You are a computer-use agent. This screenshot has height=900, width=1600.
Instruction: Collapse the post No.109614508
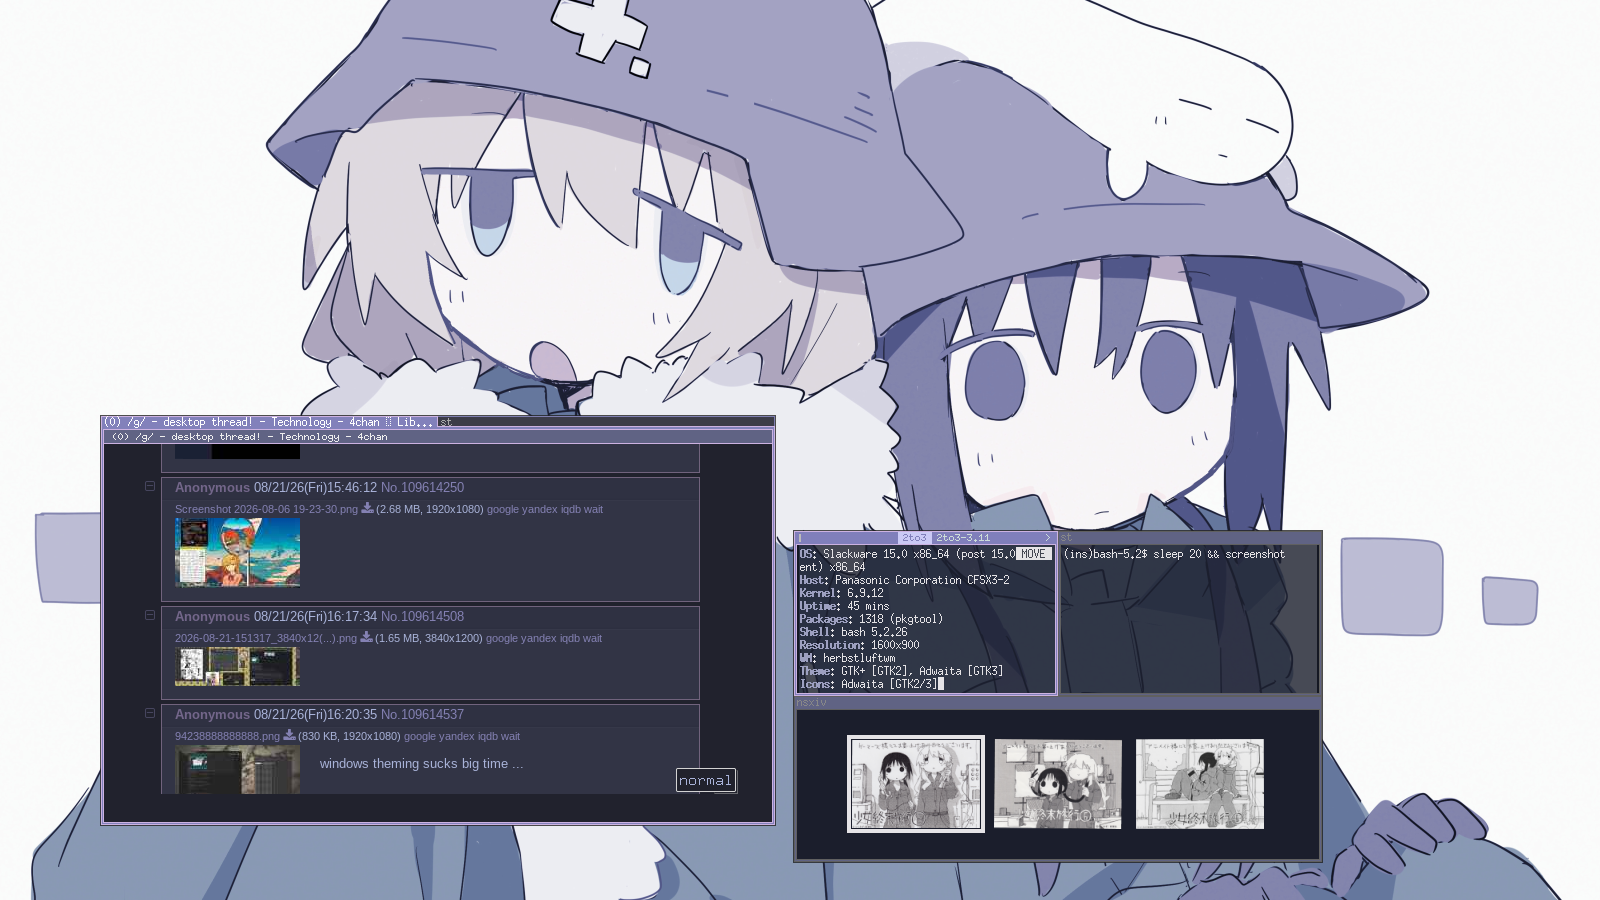(x=150, y=616)
